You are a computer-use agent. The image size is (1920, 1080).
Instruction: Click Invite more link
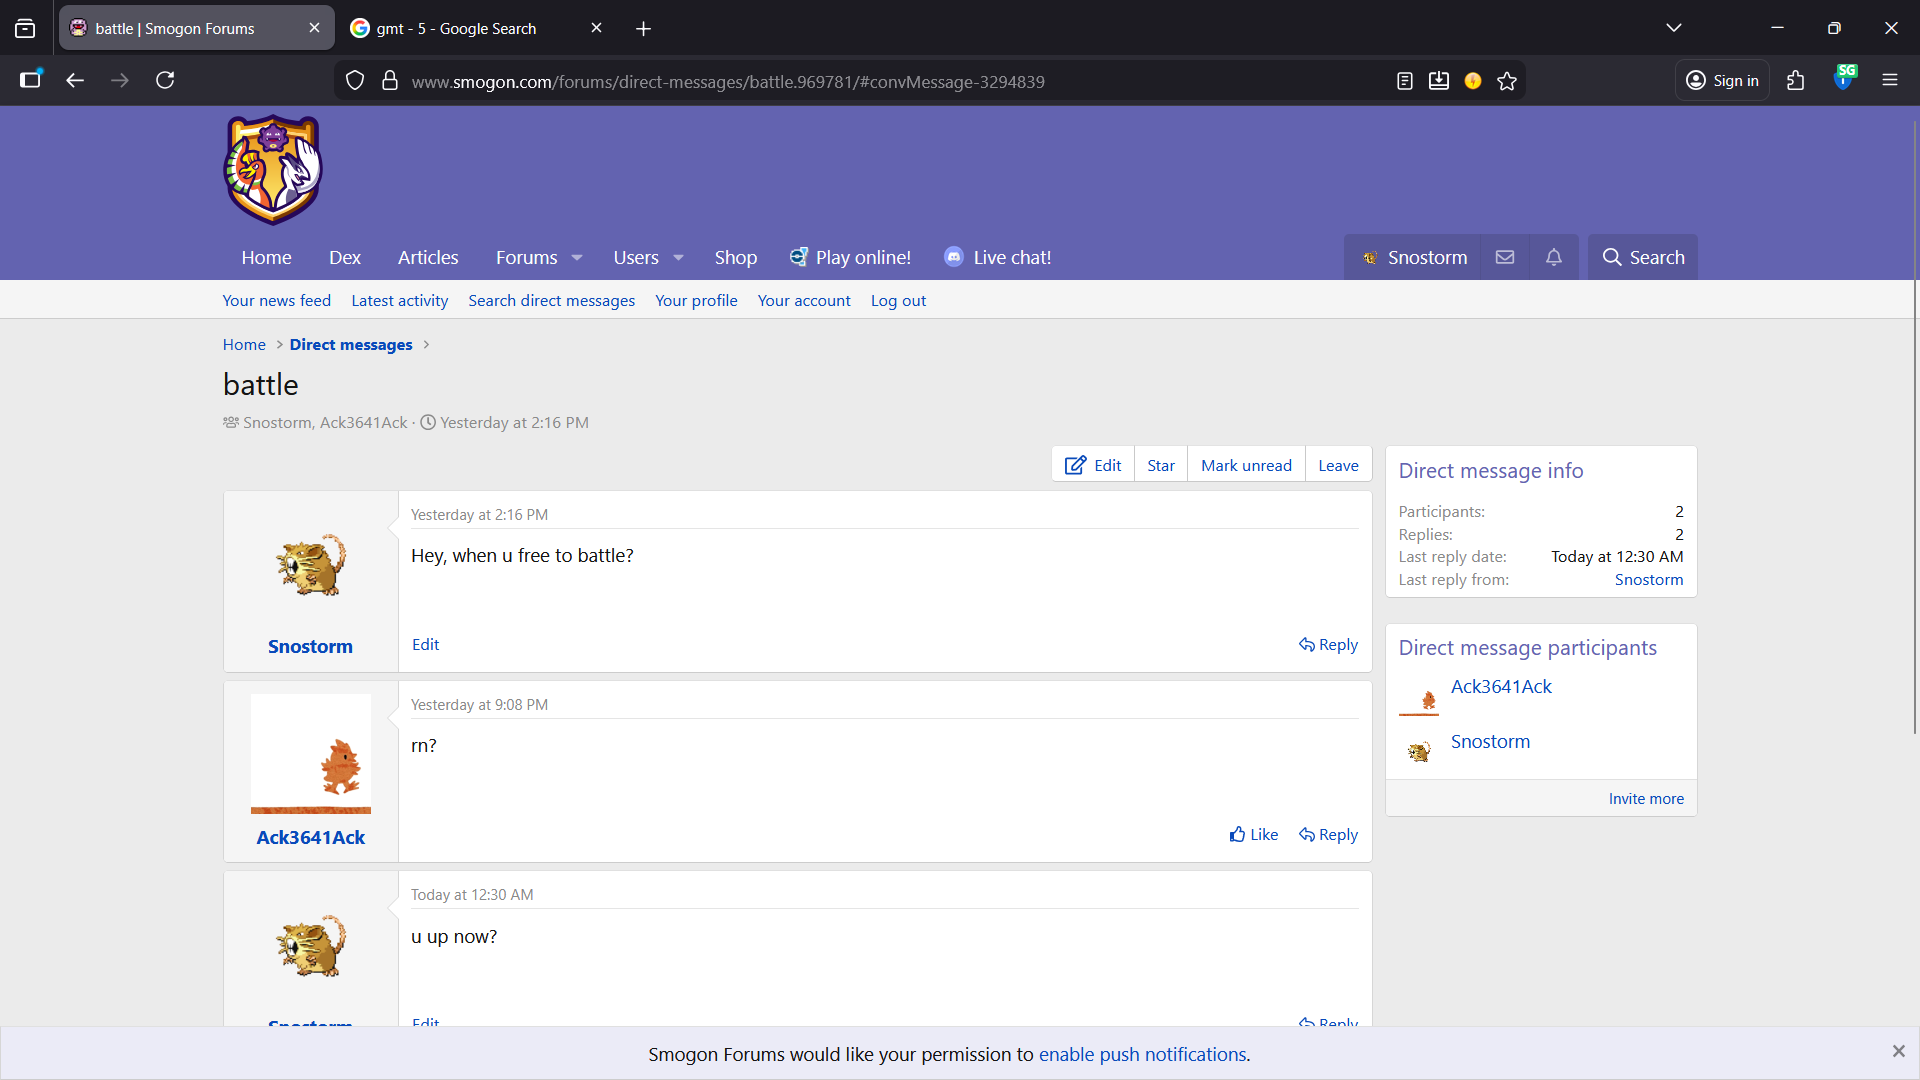click(1645, 798)
